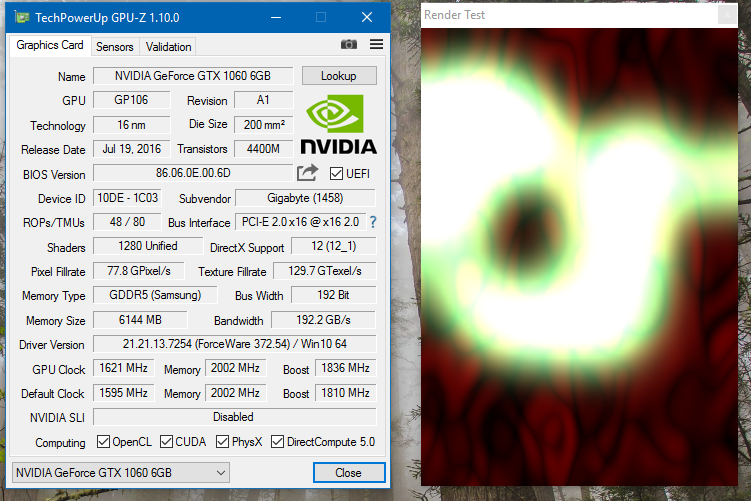Open the GPU-Z hamburger menu
751x501 pixels.
click(376, 45)
